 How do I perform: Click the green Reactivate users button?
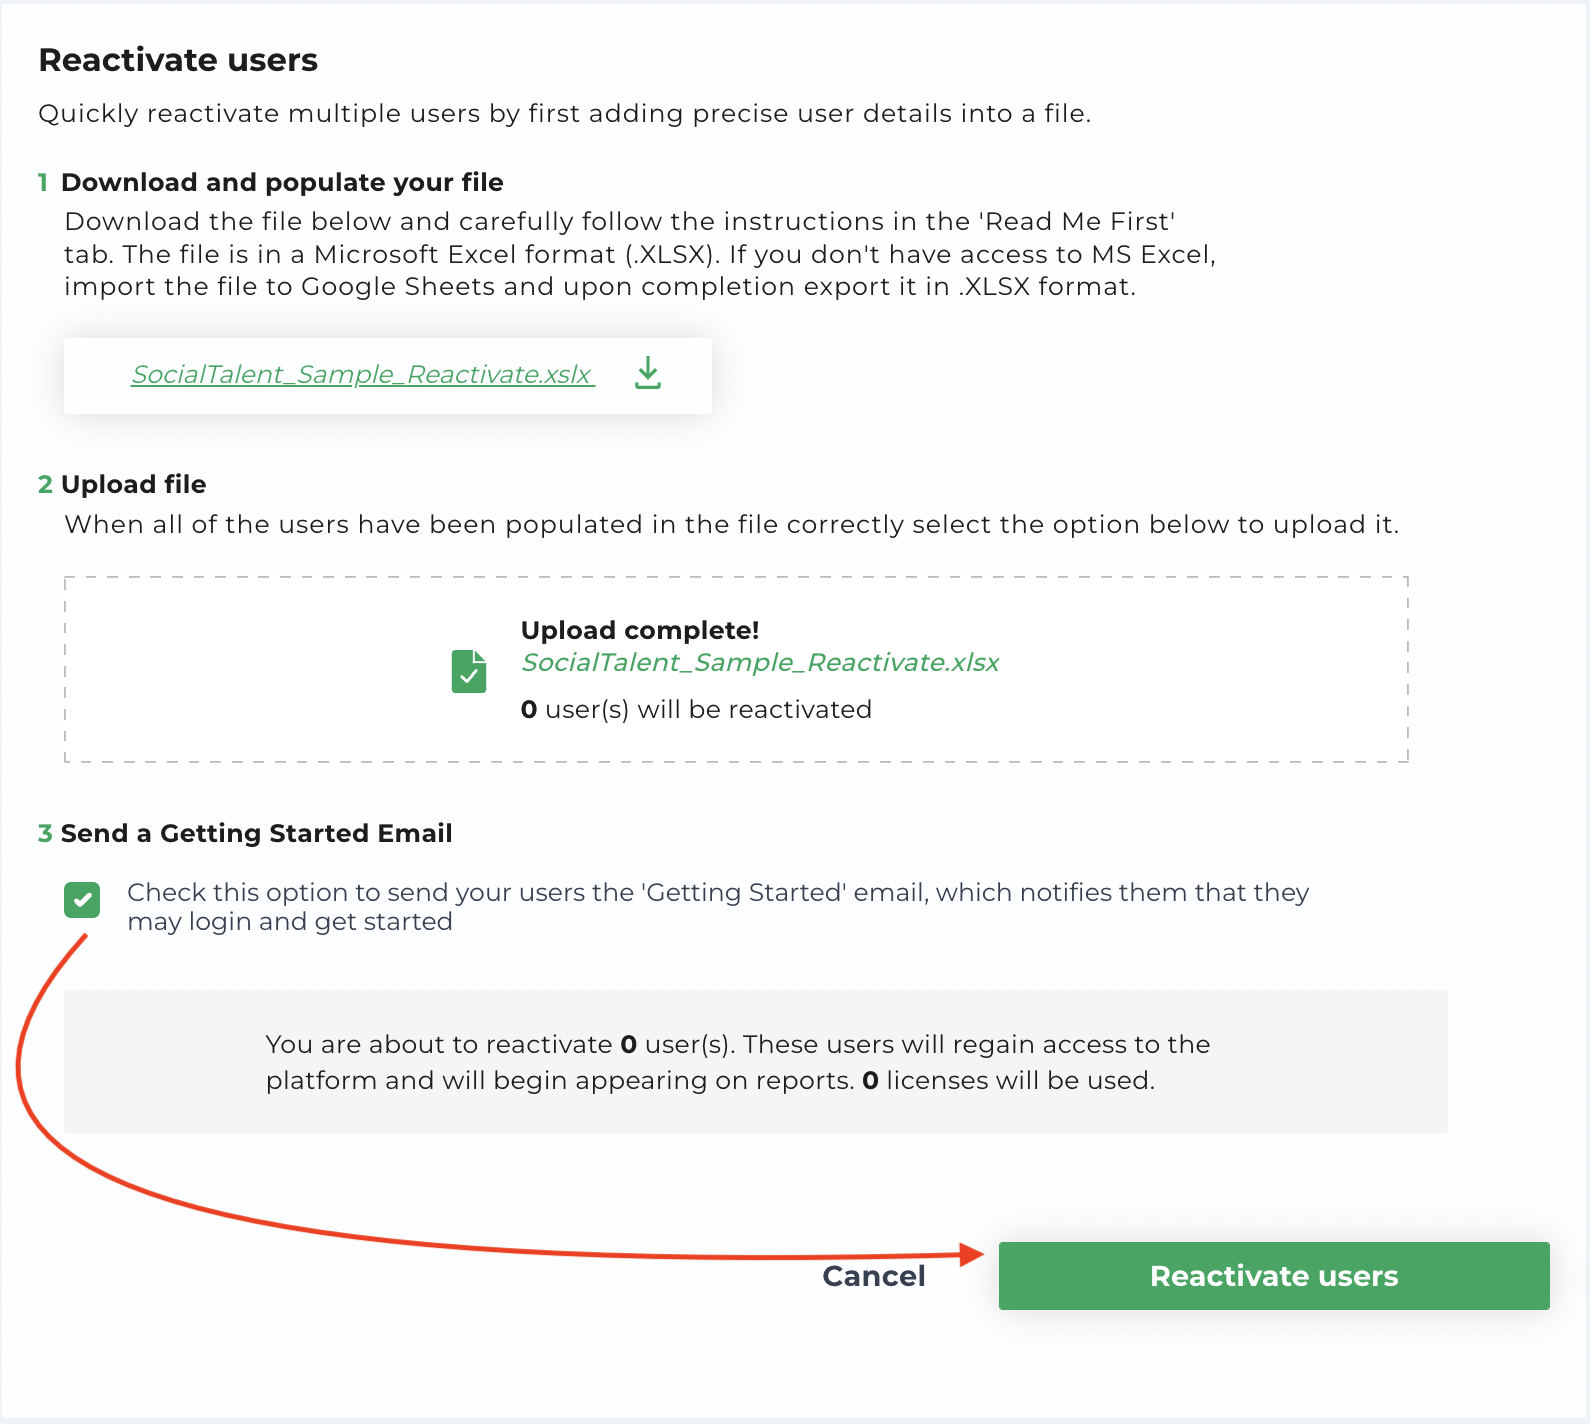1274,1276
